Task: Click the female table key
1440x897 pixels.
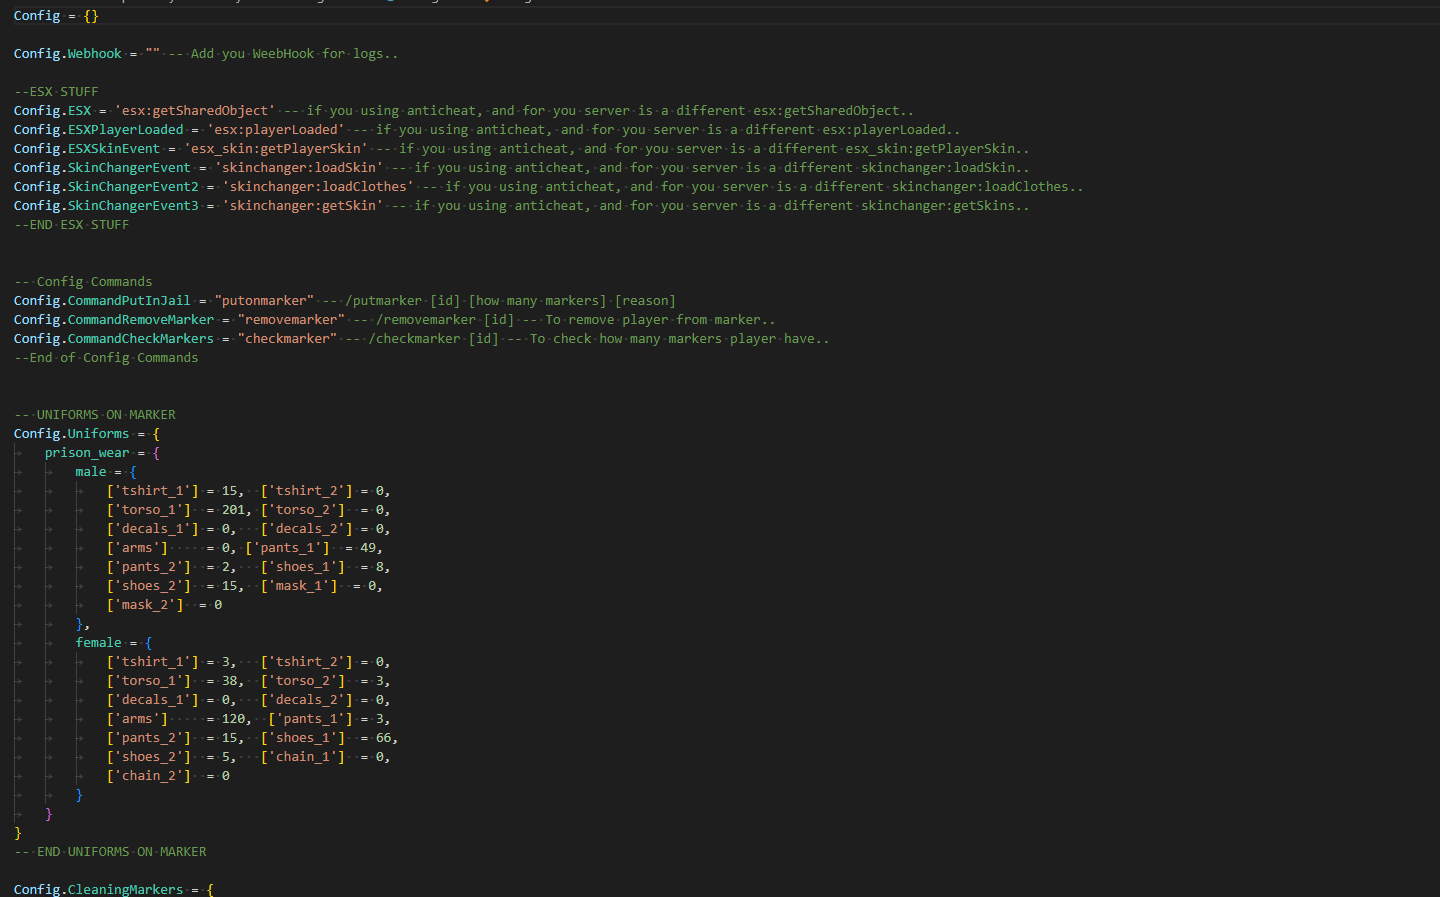Action: click(x=98, y=643)
